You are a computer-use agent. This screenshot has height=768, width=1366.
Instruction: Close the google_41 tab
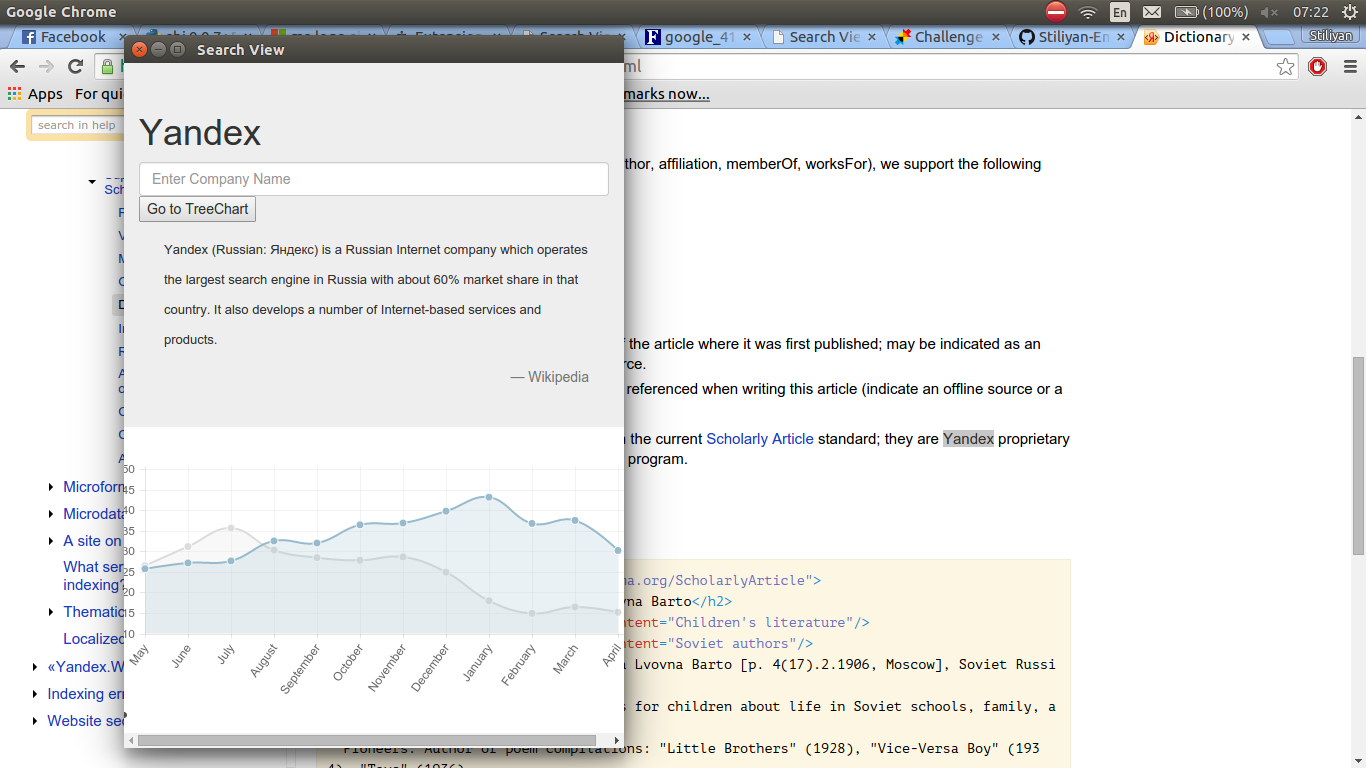tap(748, 37)
